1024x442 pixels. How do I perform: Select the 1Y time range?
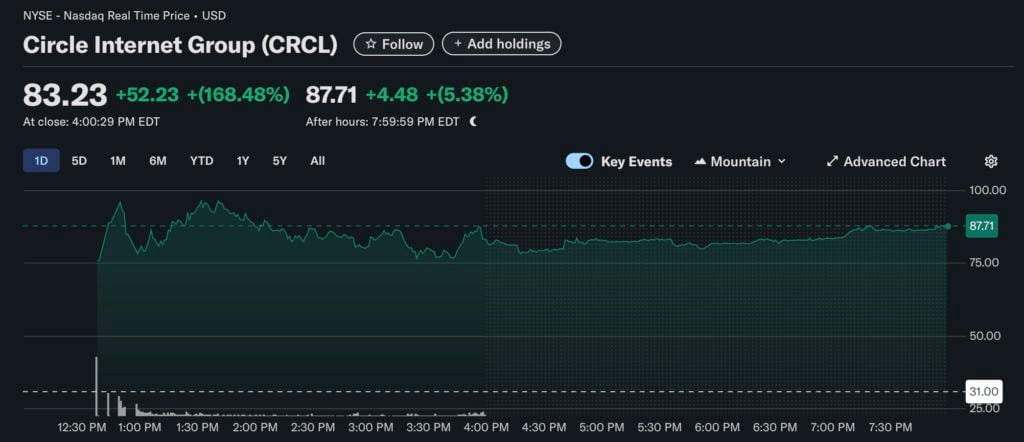pyautogui.click(x=243, y=161)
